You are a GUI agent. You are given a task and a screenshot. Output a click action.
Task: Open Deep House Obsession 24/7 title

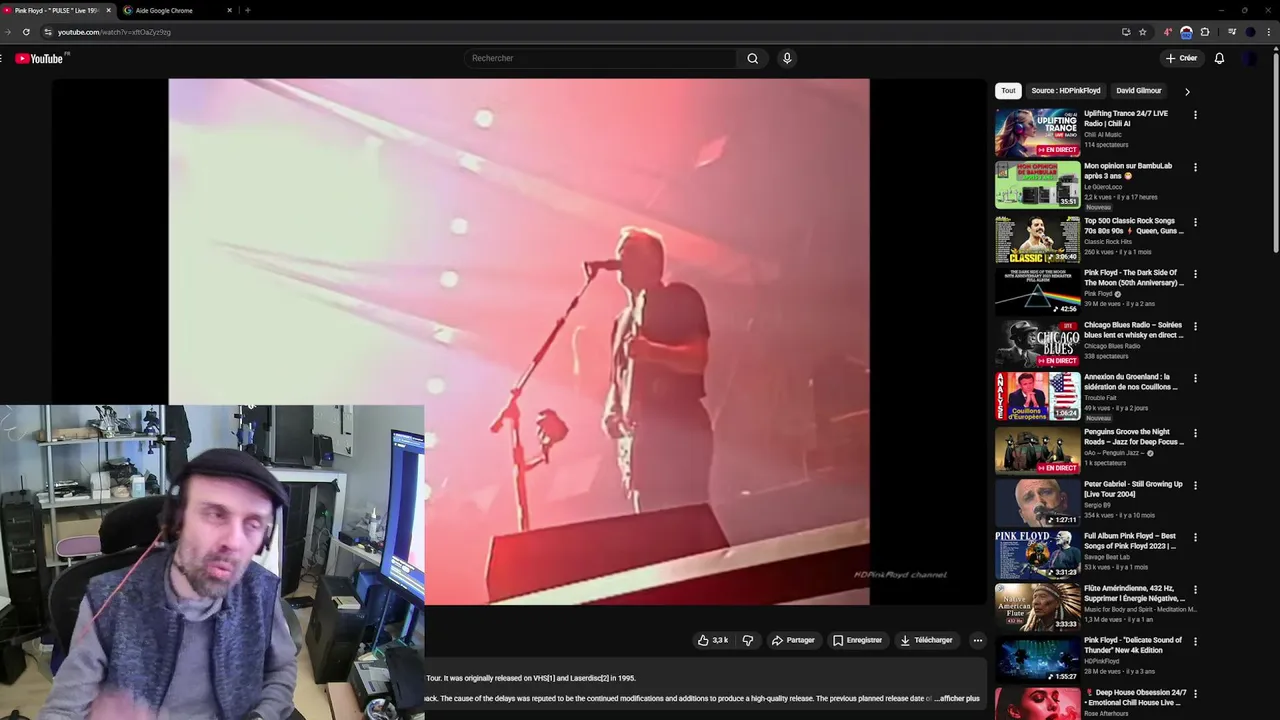click(1136, 697)
